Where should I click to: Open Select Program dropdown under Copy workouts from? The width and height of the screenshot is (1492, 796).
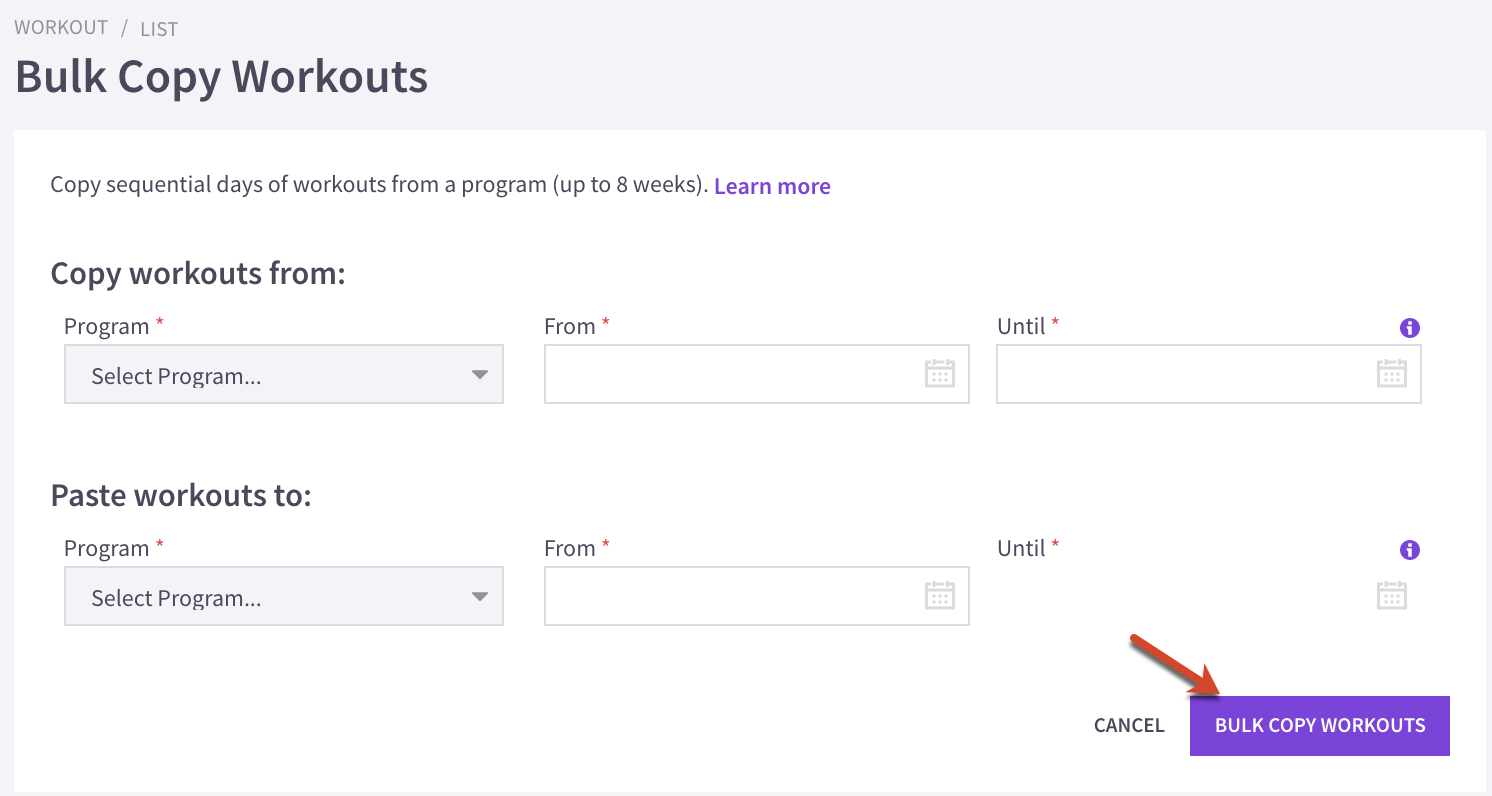[x=284, y=375]
